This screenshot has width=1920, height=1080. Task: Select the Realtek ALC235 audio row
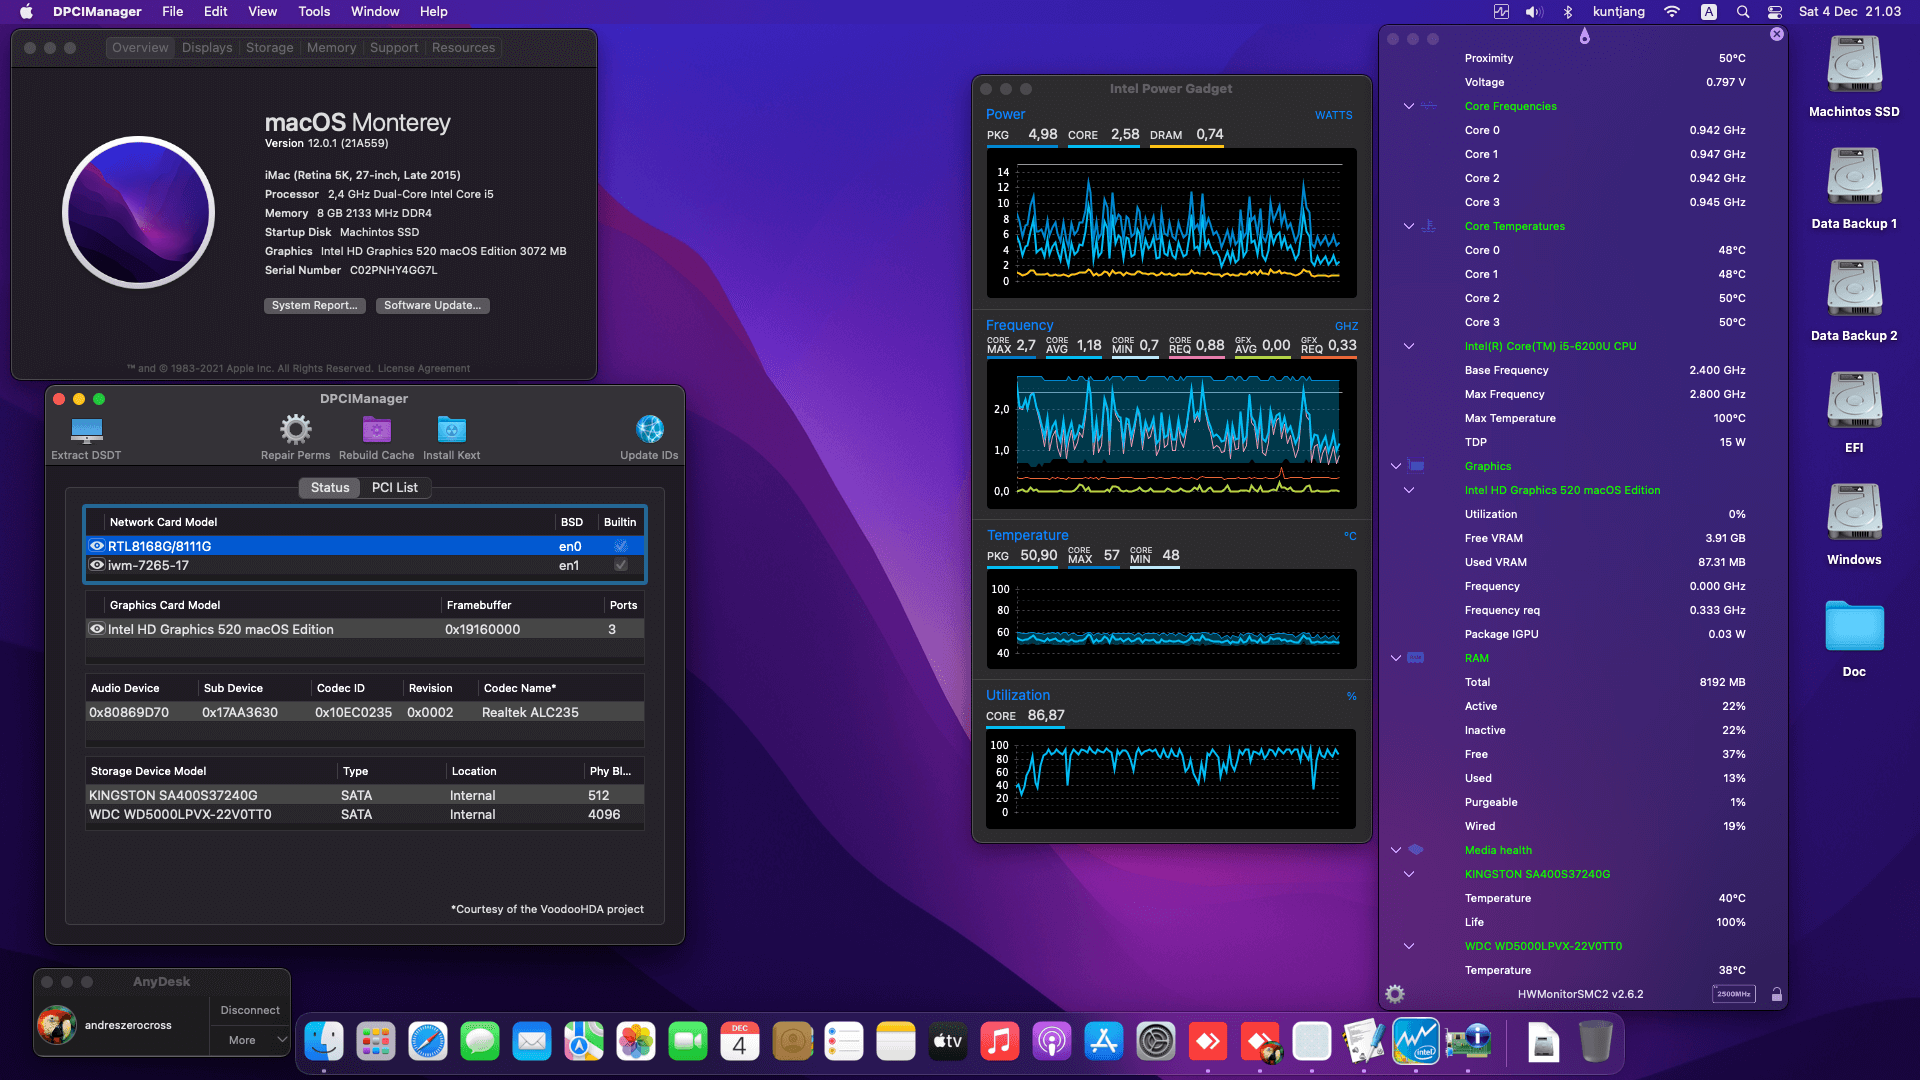(x=364, y=712)
